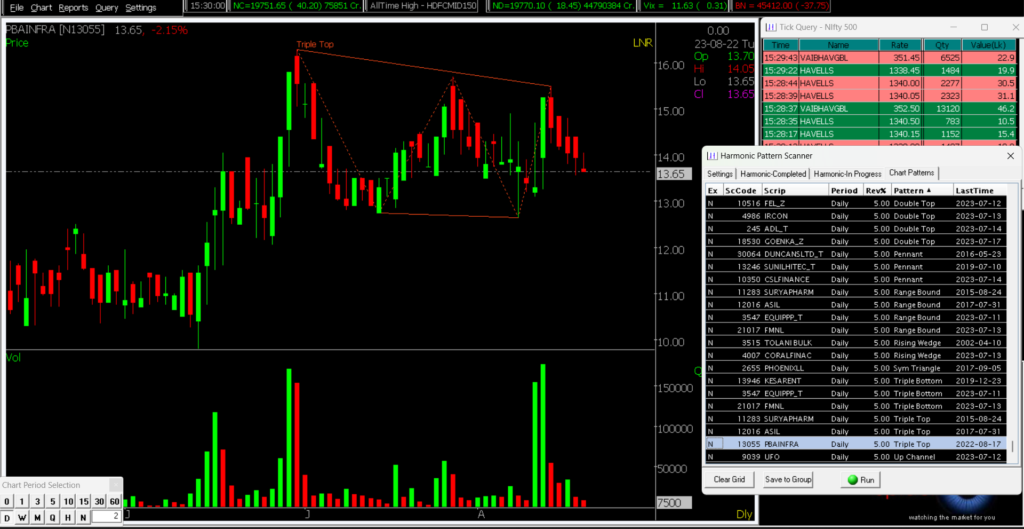This screenshot has height=529, width=1024.
Task: Click the Name header in Tick Query
Action: [838, 45]
